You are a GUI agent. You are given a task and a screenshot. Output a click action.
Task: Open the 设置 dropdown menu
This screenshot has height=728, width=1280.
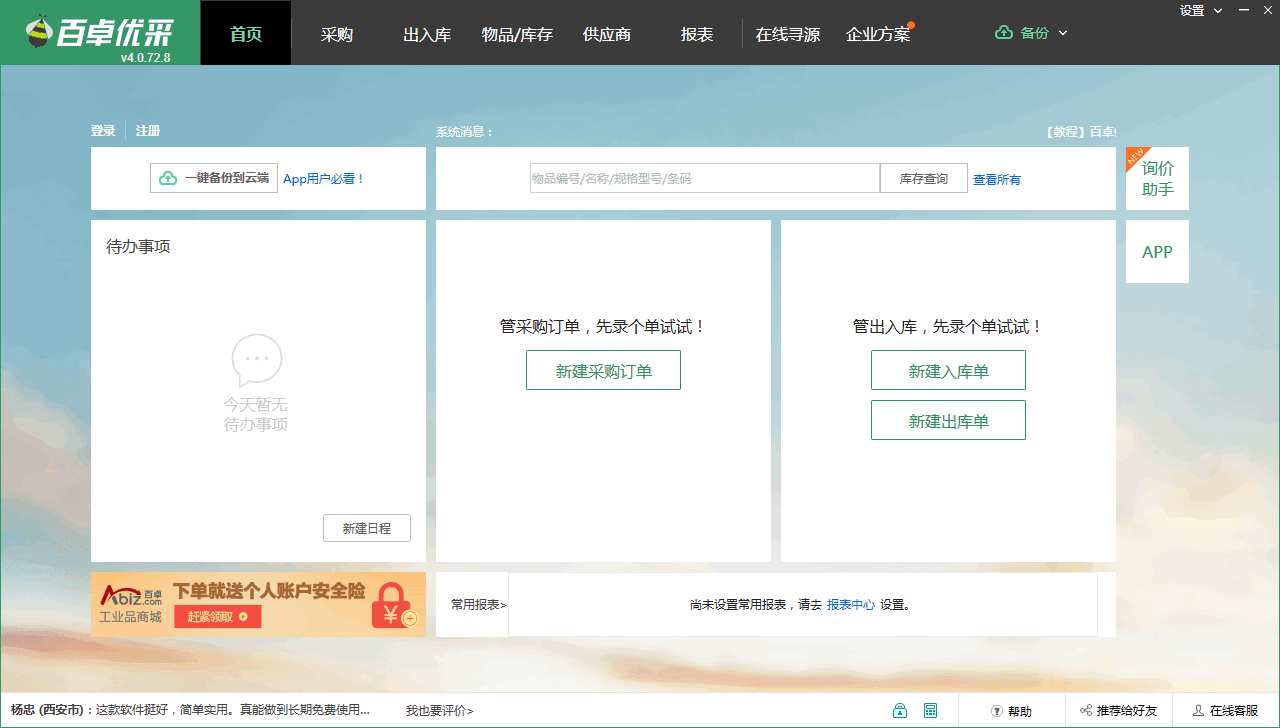pos(1201,11)
